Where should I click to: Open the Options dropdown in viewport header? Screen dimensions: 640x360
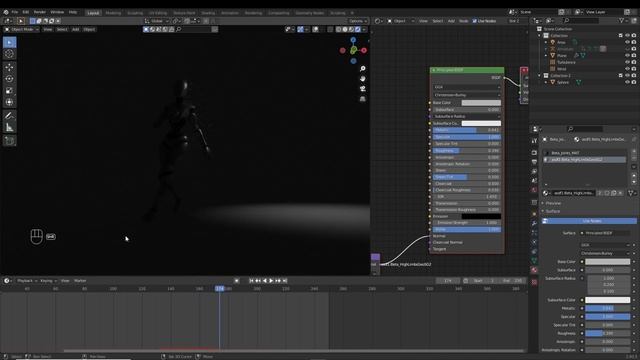358,21
